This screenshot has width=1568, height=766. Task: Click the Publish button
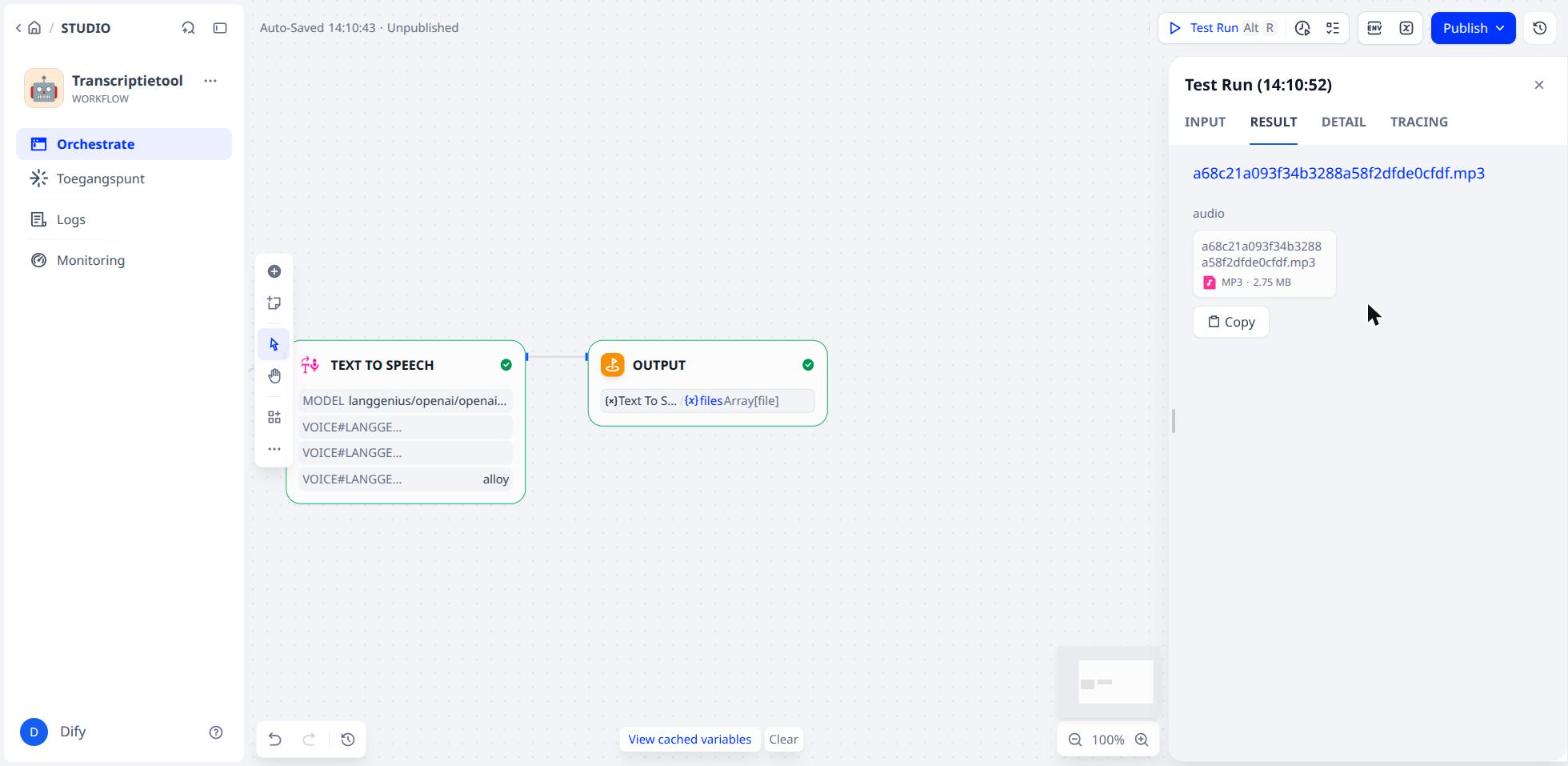click(x=1473, y=28)
